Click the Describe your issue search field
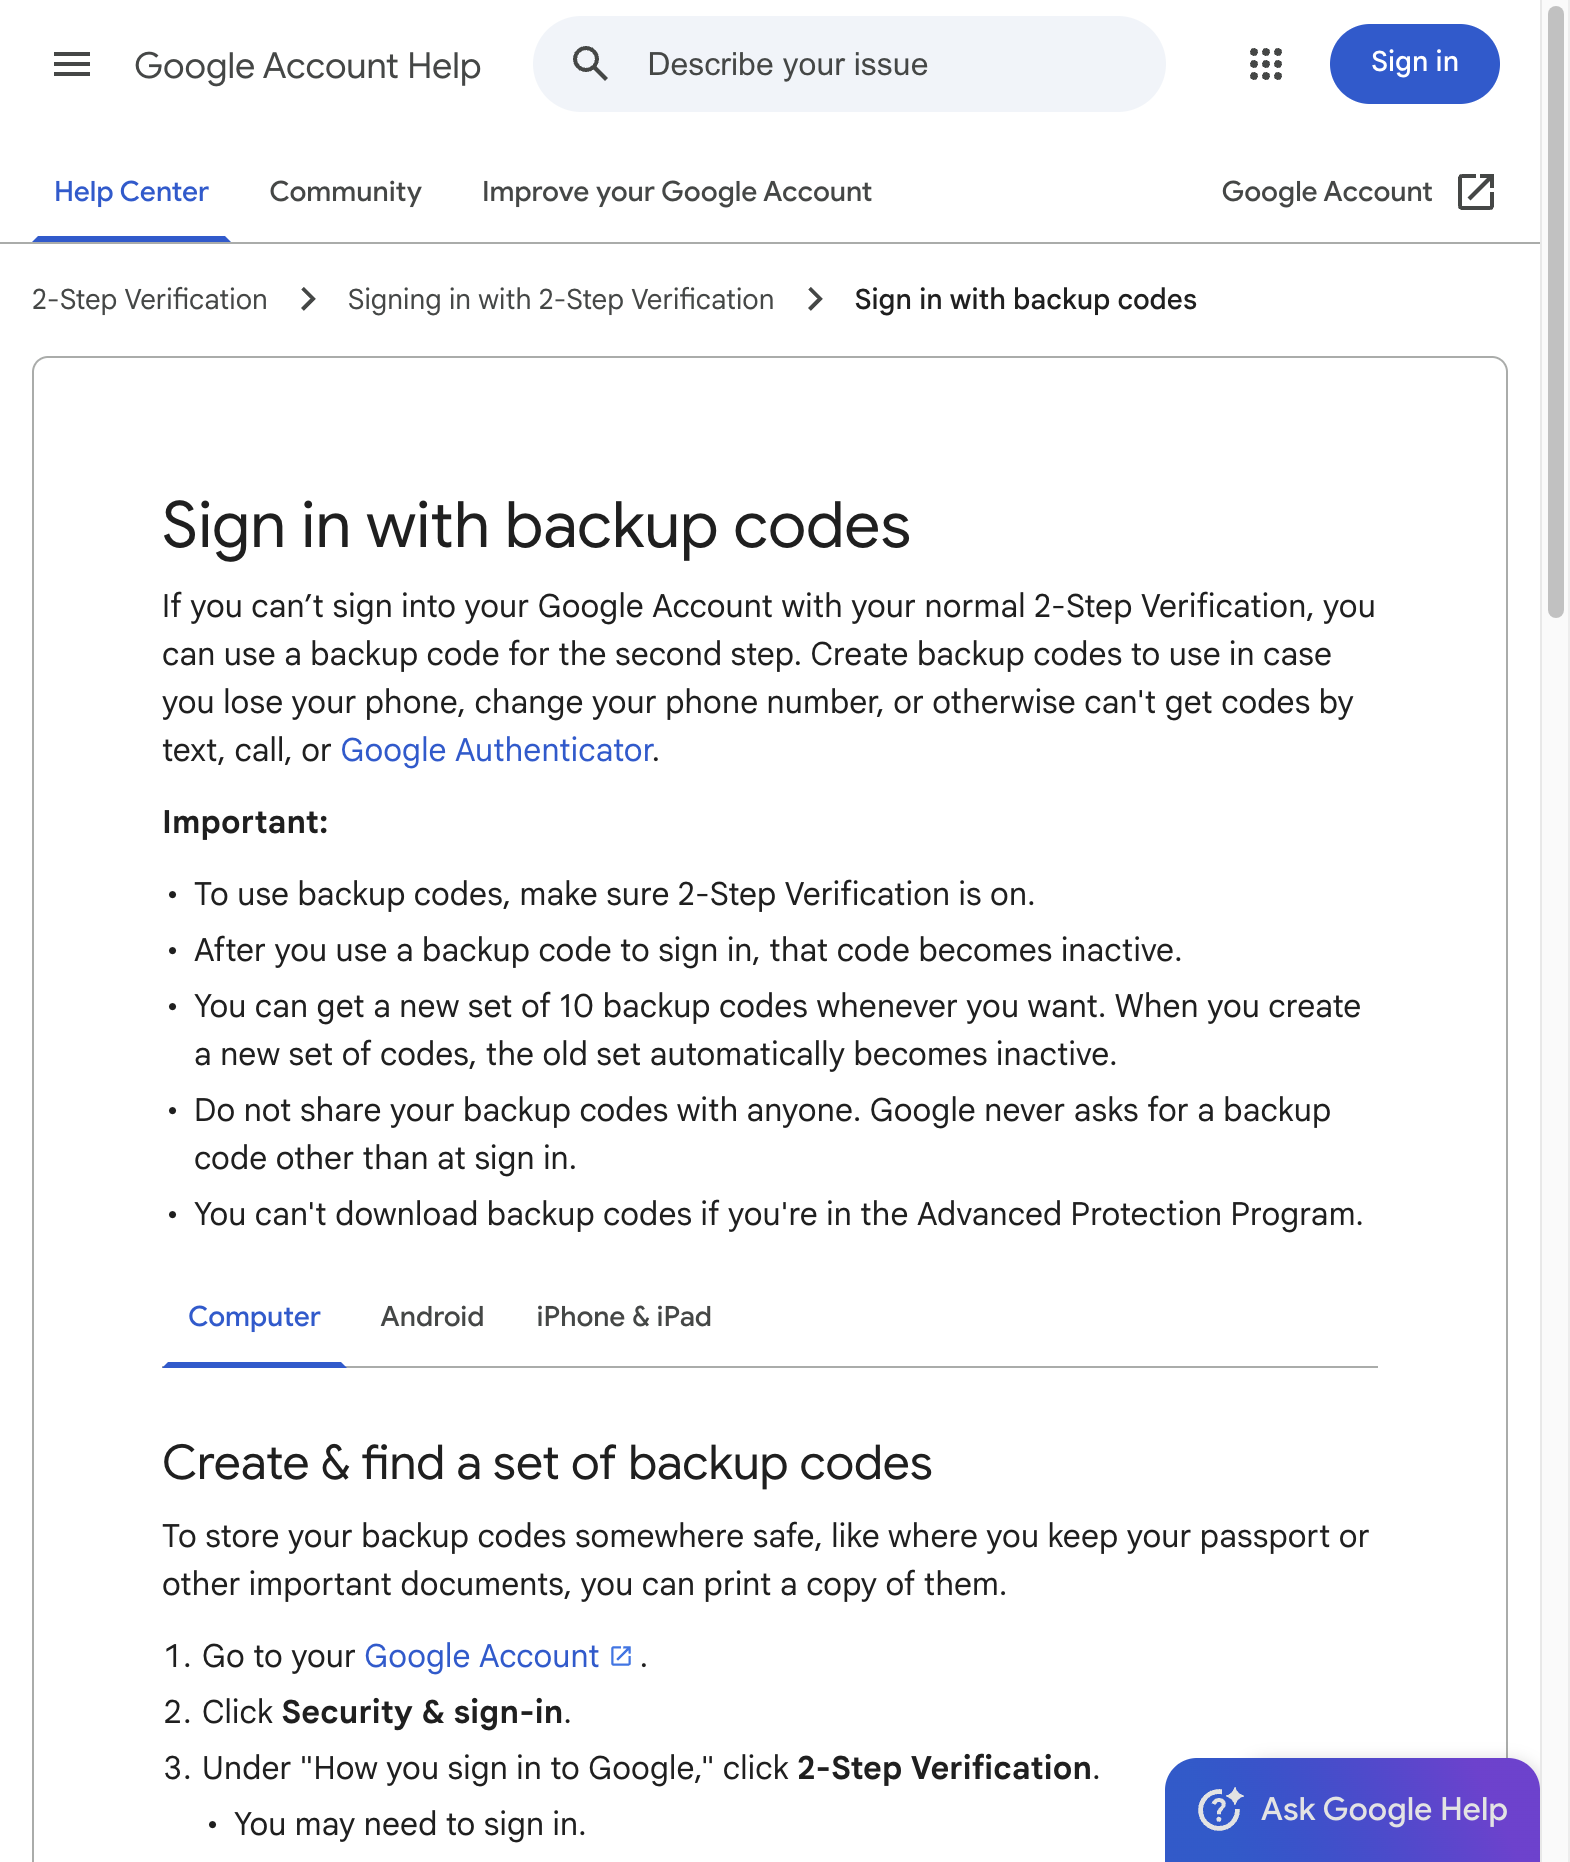Screen dimensions: 1570x1862 tap(849, 64)
